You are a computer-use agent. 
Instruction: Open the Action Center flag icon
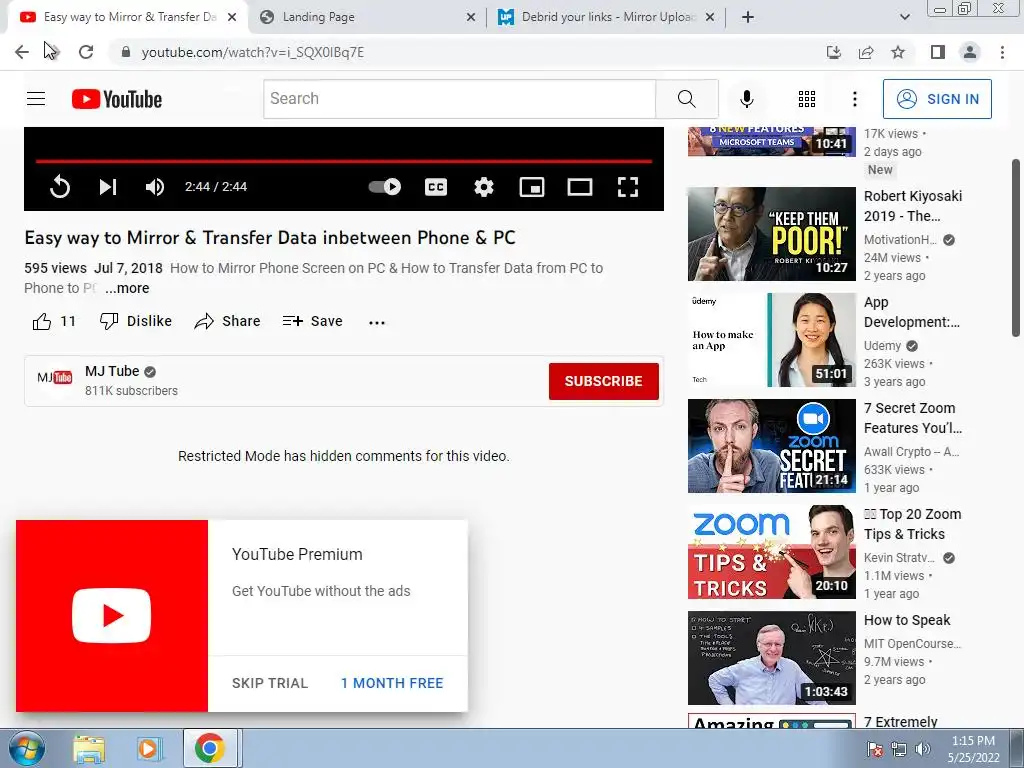[874, 749]
